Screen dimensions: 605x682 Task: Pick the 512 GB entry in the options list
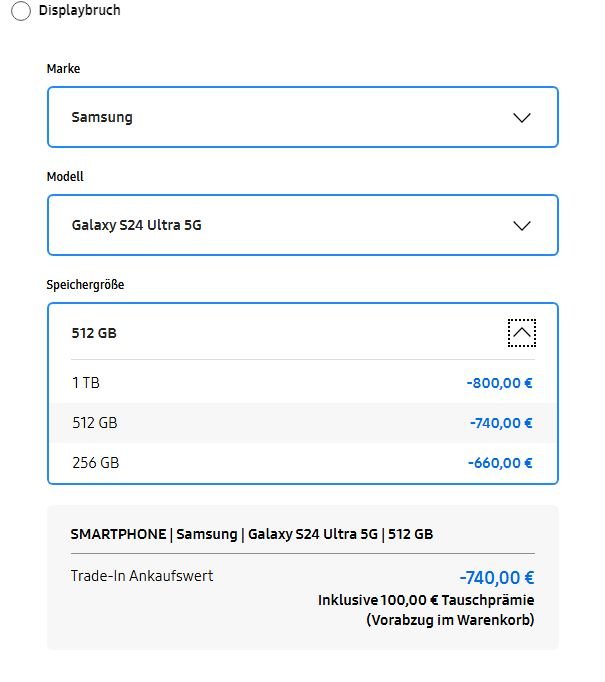pyautogui.click(x=95, y=423)
